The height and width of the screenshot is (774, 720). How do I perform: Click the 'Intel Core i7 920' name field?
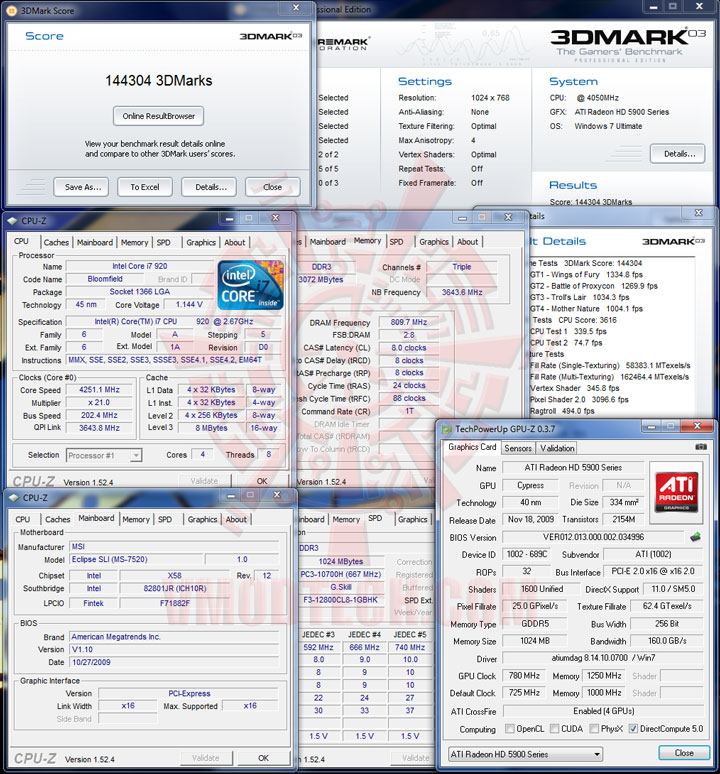(x=140, y=266)
